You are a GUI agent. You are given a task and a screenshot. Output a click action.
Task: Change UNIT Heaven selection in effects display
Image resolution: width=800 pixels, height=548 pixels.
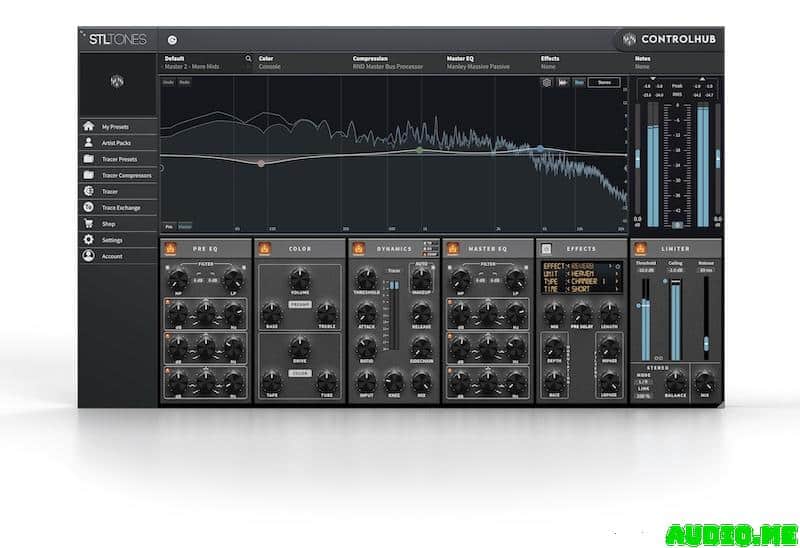coord(581,273)
